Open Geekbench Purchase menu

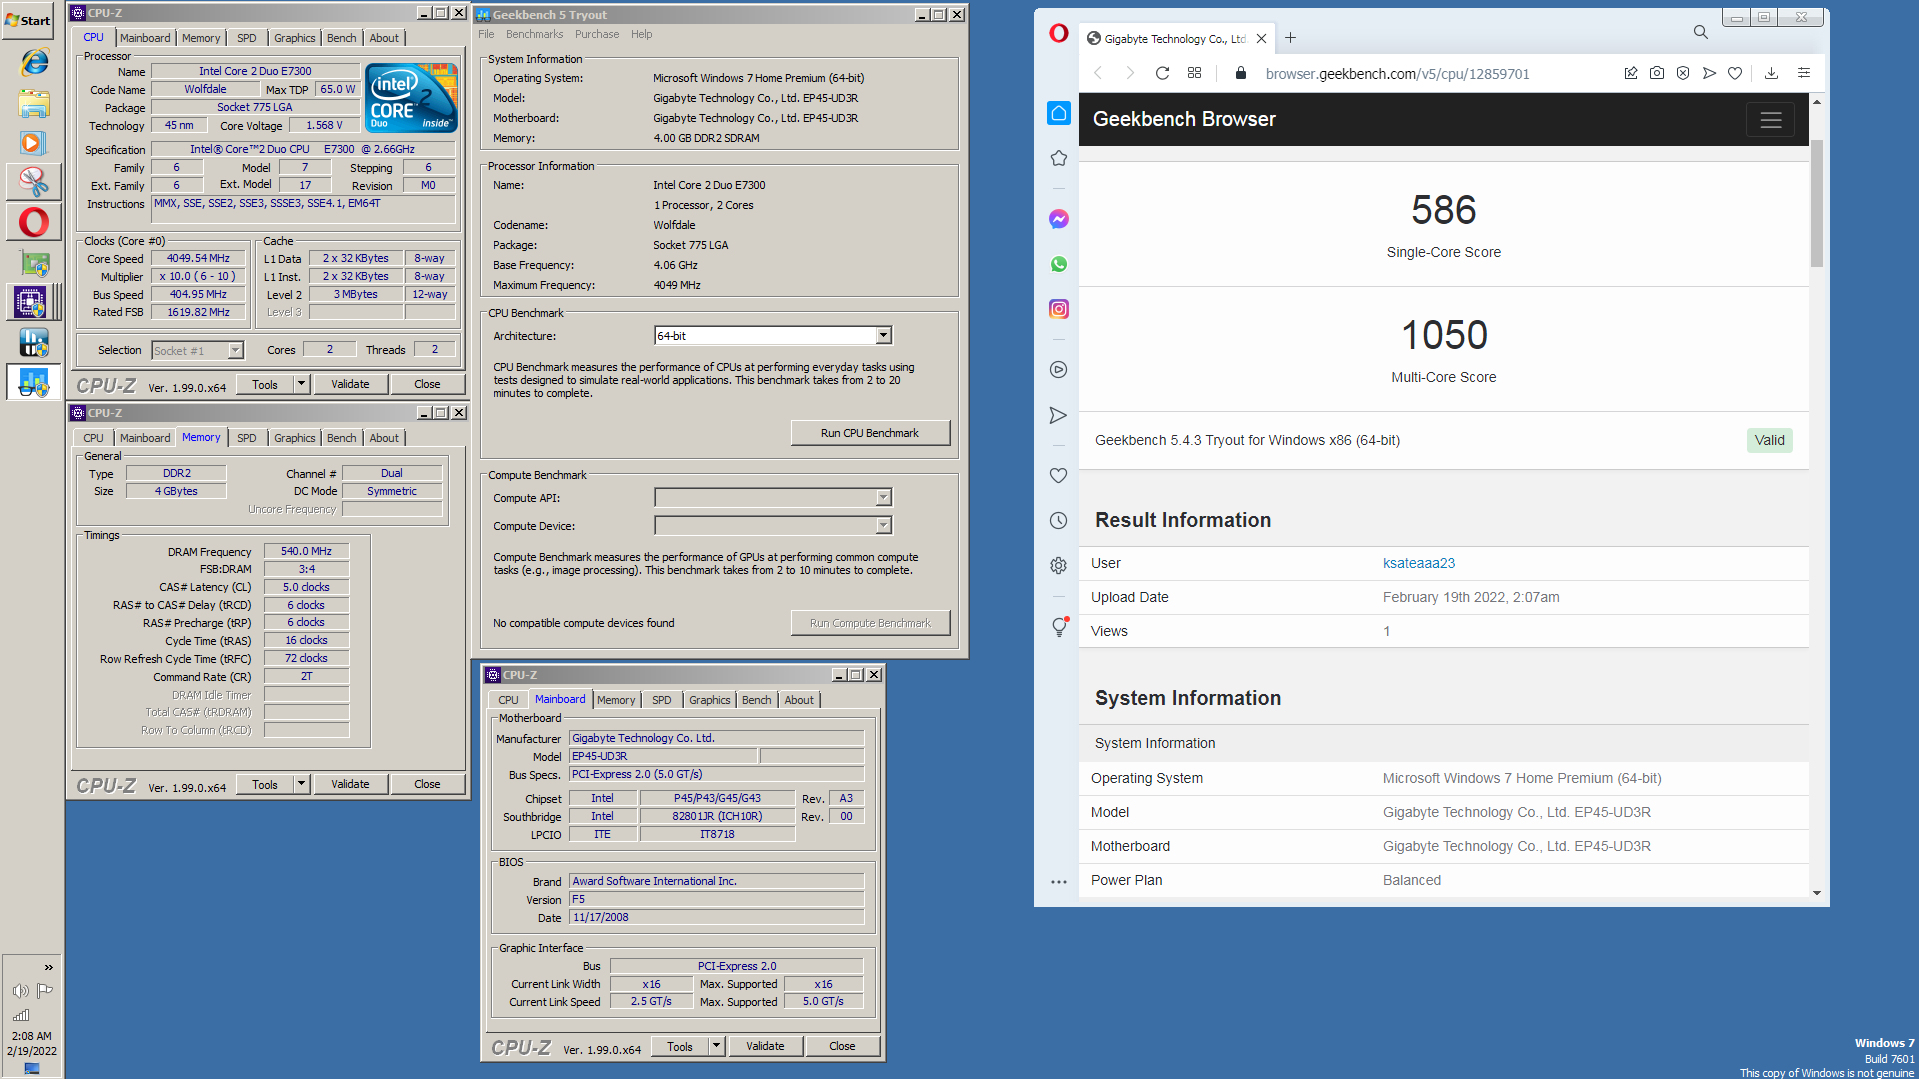click(597, 34)
